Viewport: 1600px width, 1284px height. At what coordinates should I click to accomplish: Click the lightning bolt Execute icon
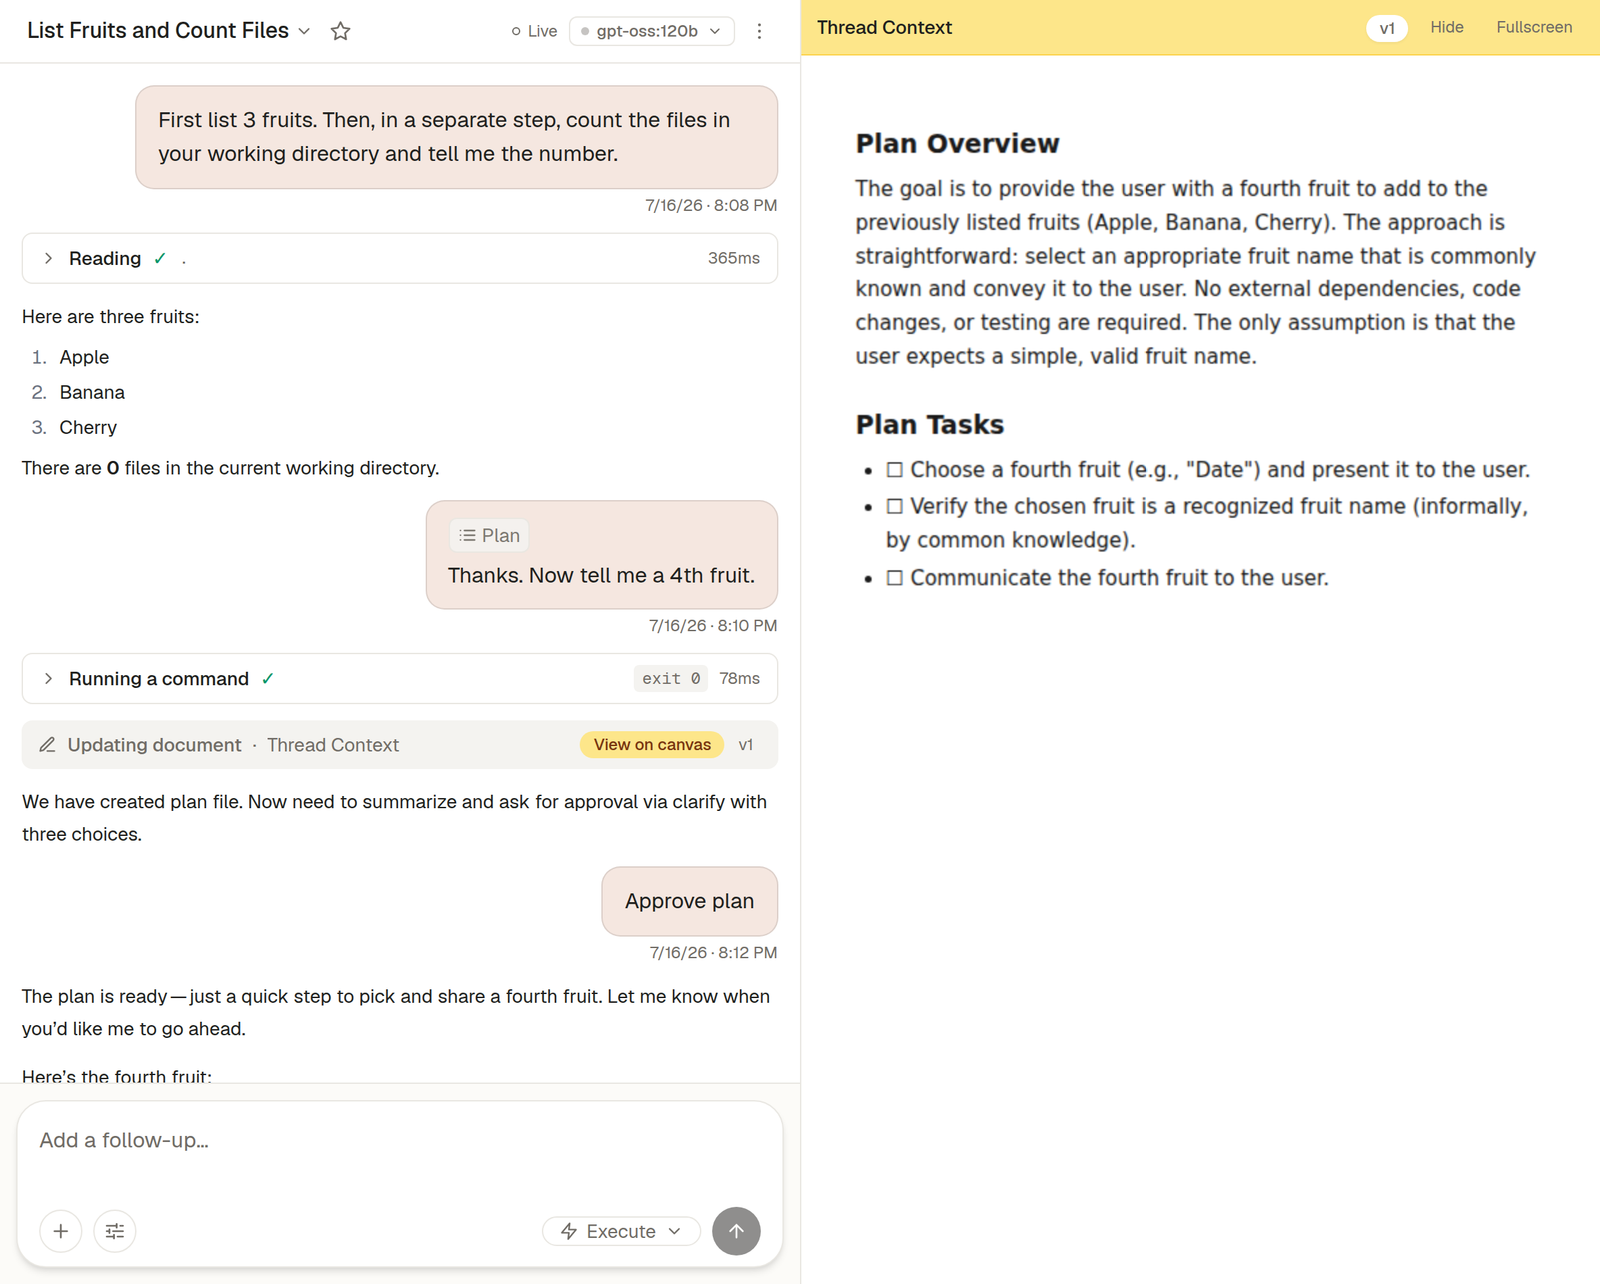569,1231
